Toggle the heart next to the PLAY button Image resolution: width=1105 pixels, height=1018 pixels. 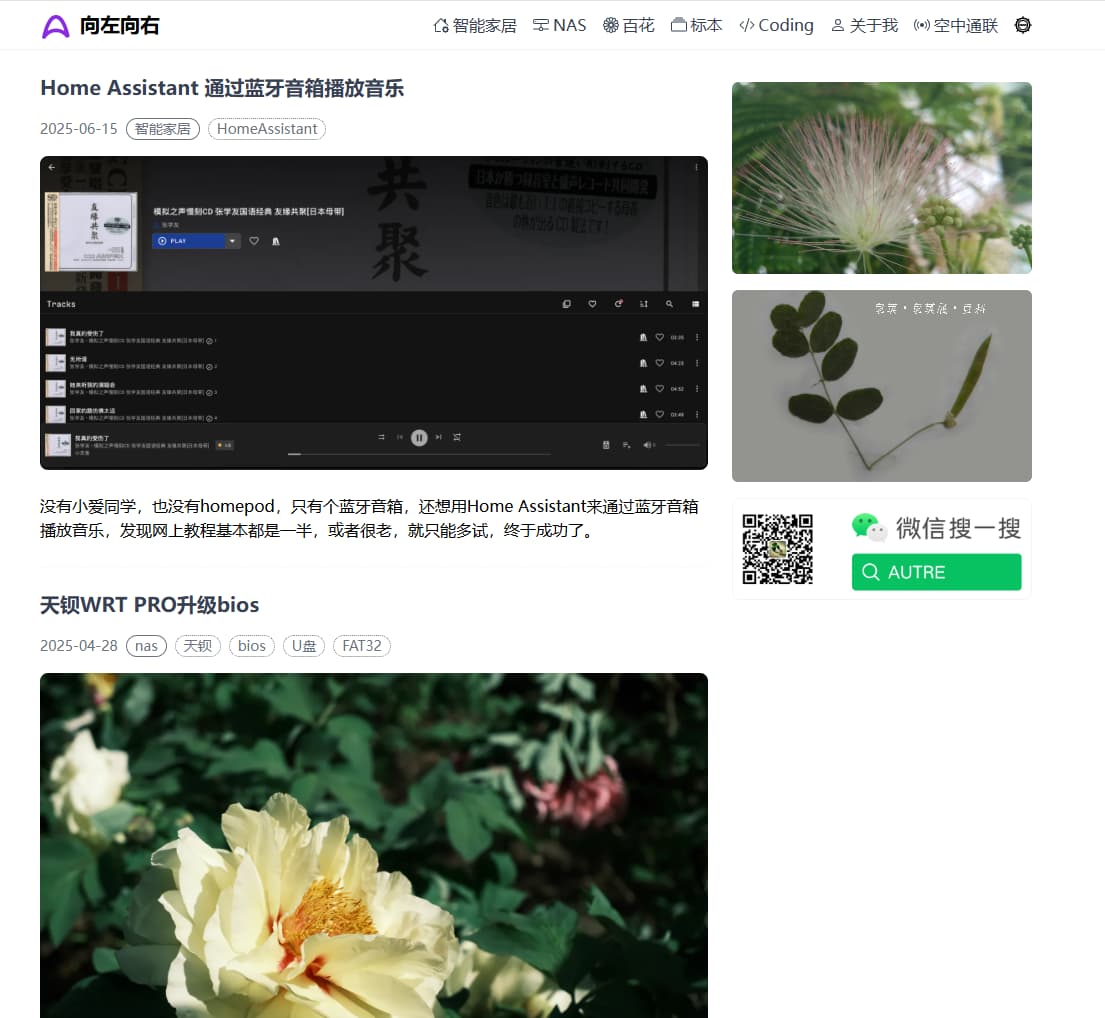254,241
